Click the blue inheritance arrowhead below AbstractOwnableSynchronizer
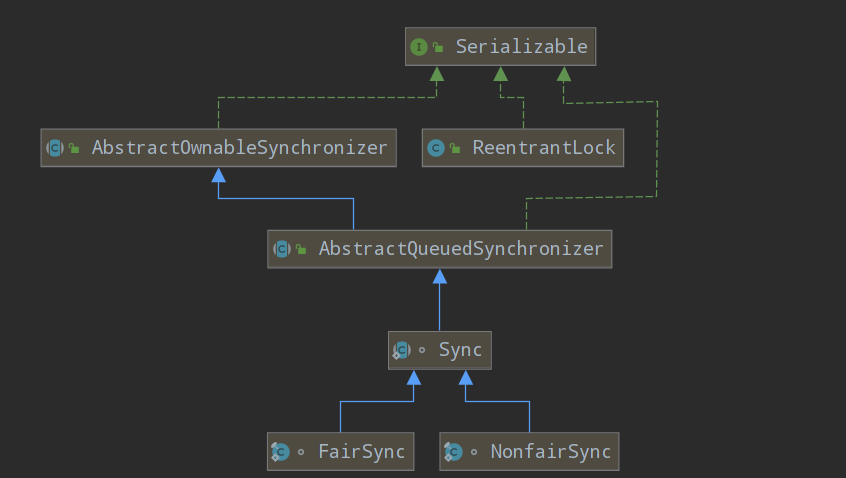The image size is (846, 478). 218,175
